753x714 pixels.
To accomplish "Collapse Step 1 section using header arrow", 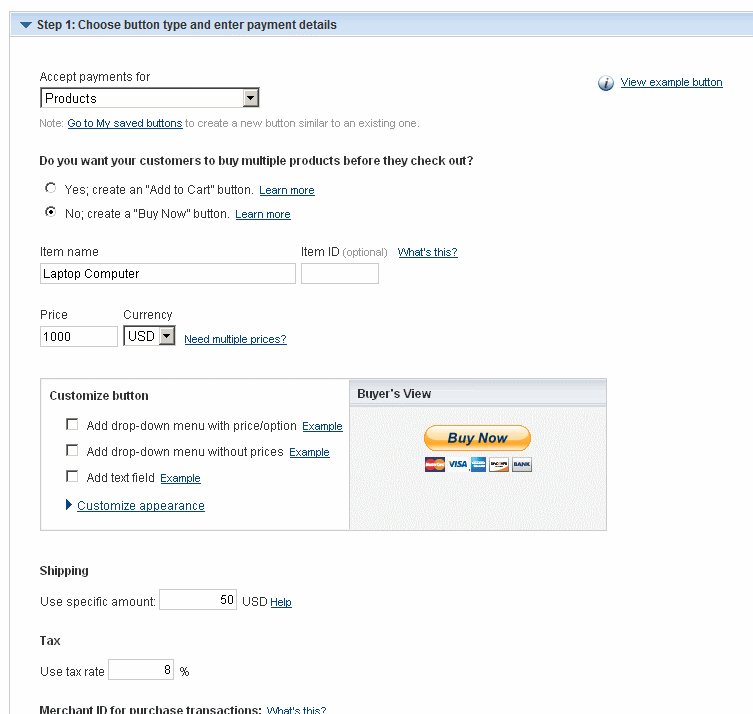I will point(26,24).
